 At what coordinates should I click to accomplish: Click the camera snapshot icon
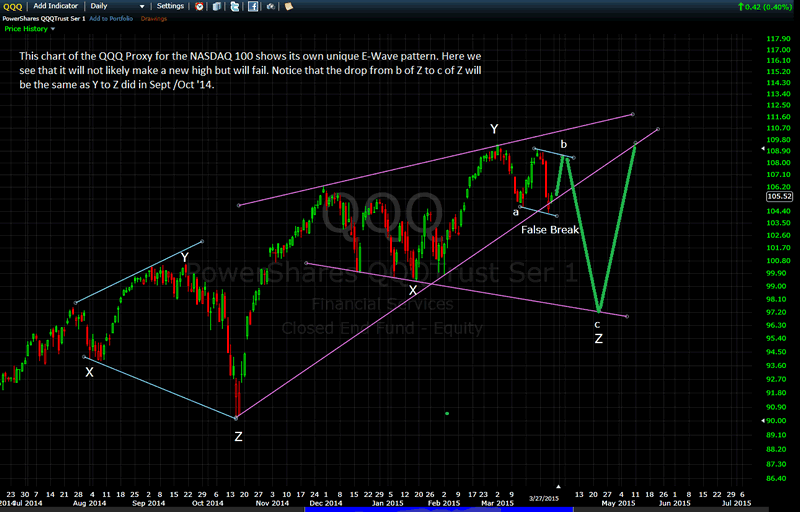[270, 6]
